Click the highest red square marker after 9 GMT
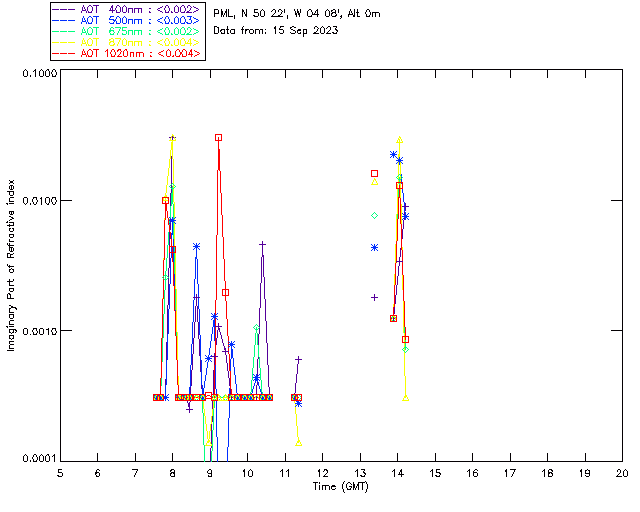 (x=218, y=137)
